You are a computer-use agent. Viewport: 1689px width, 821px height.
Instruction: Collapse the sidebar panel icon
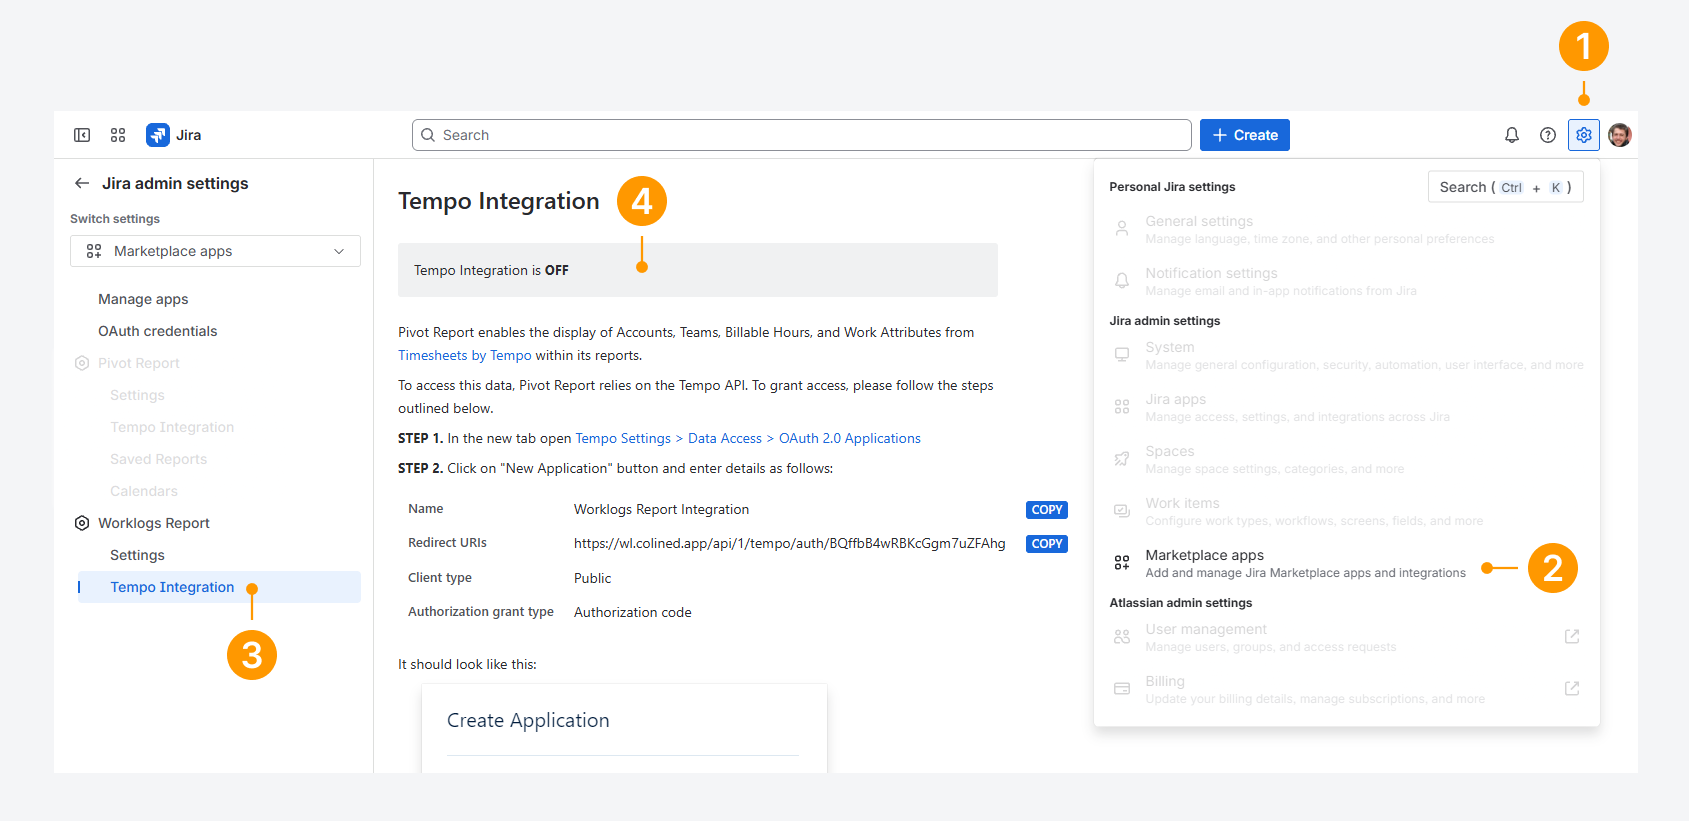coord(82,135)
